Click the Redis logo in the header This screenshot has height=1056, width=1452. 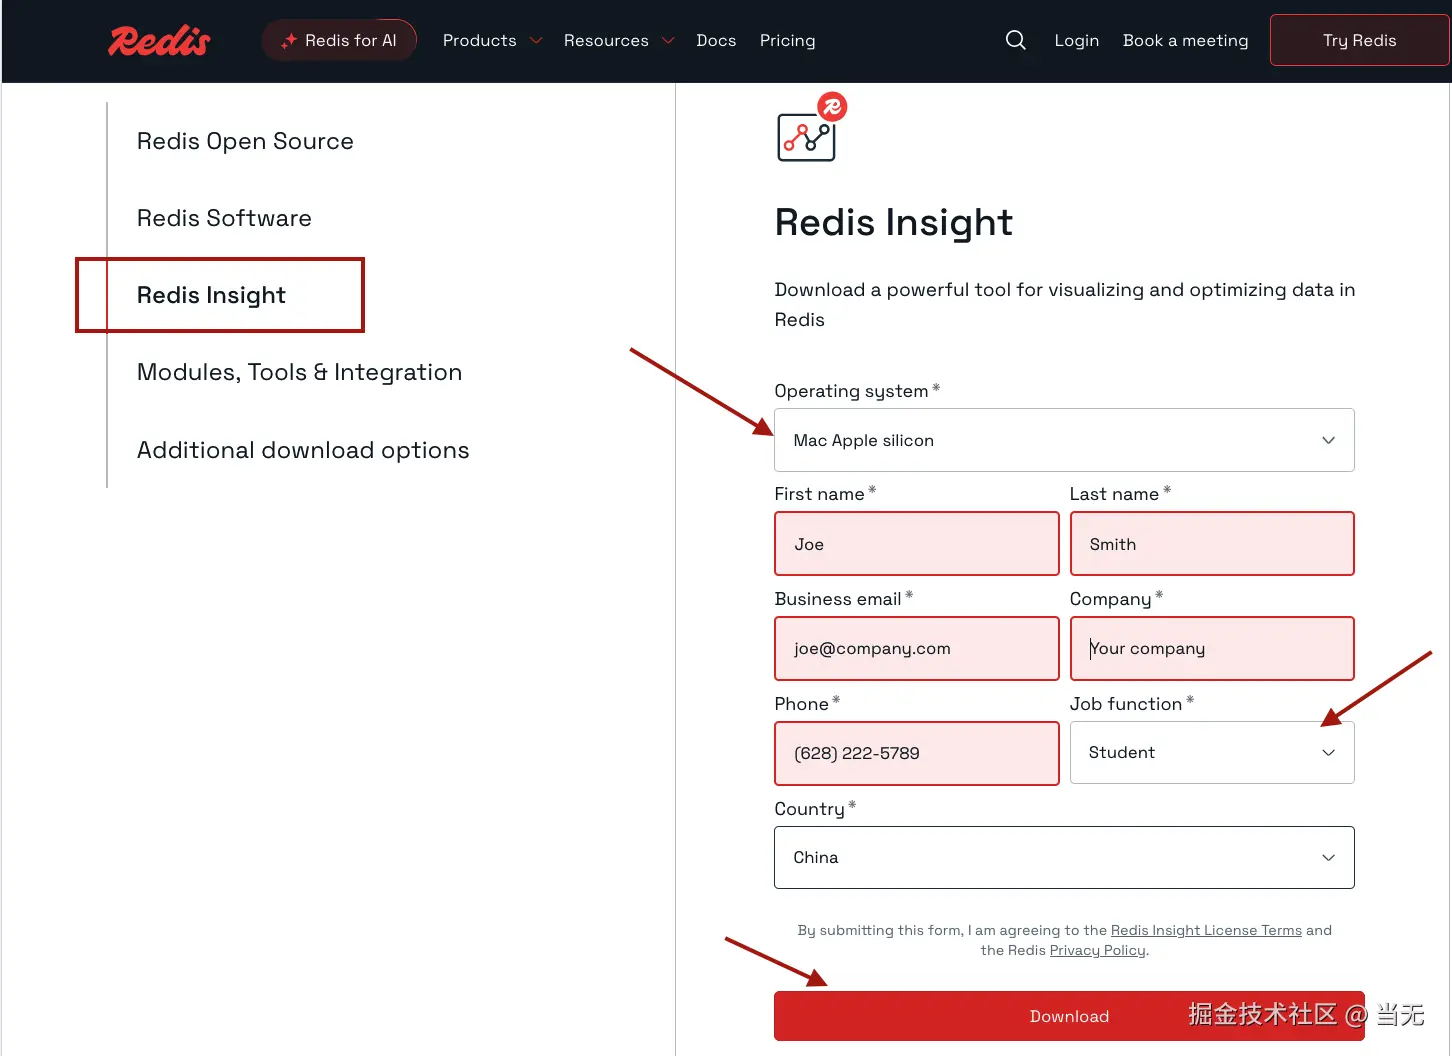point(158,40)
